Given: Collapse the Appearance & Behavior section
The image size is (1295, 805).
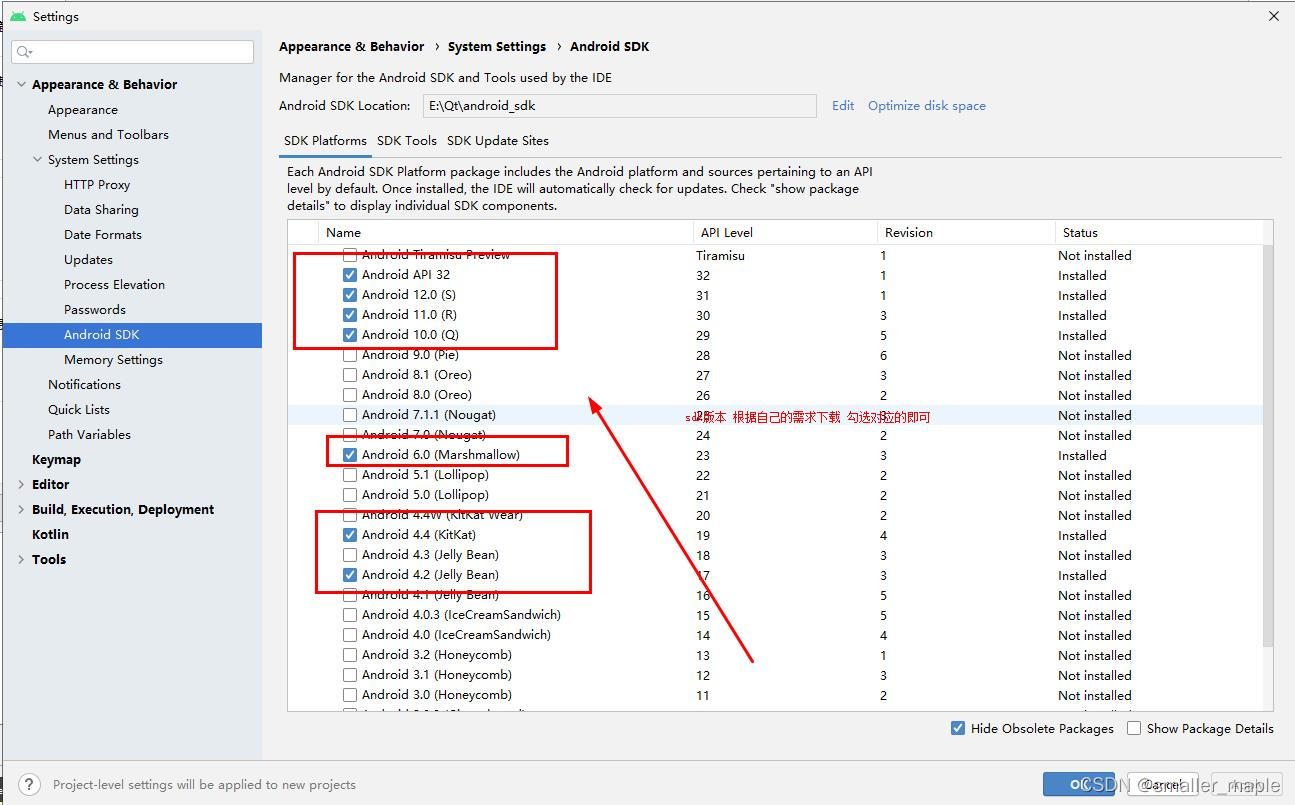Looking at the screenshot, I should (22, 84).
